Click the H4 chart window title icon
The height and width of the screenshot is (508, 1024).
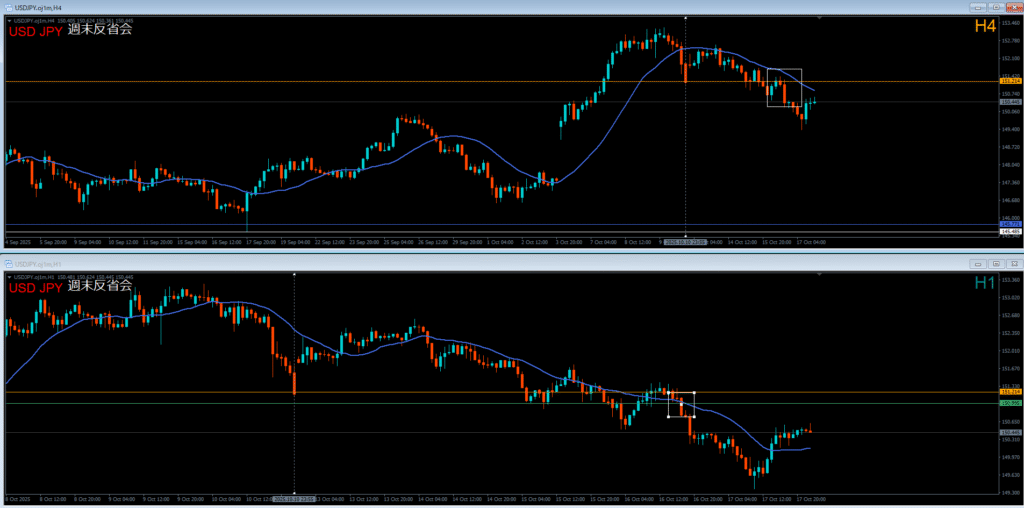[9, 7]
